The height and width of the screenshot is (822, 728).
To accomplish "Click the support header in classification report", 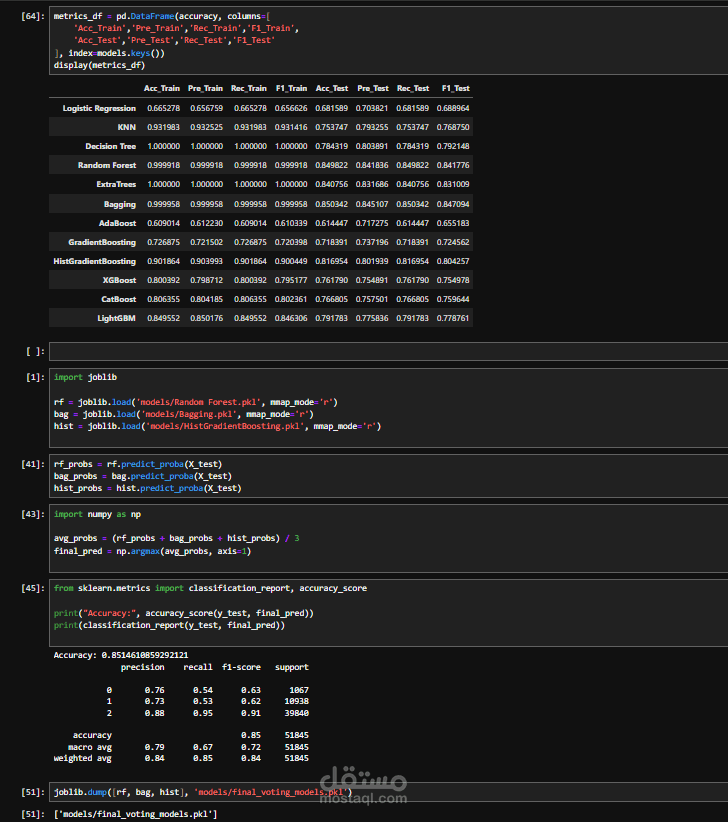I will (x=292, y=667).
